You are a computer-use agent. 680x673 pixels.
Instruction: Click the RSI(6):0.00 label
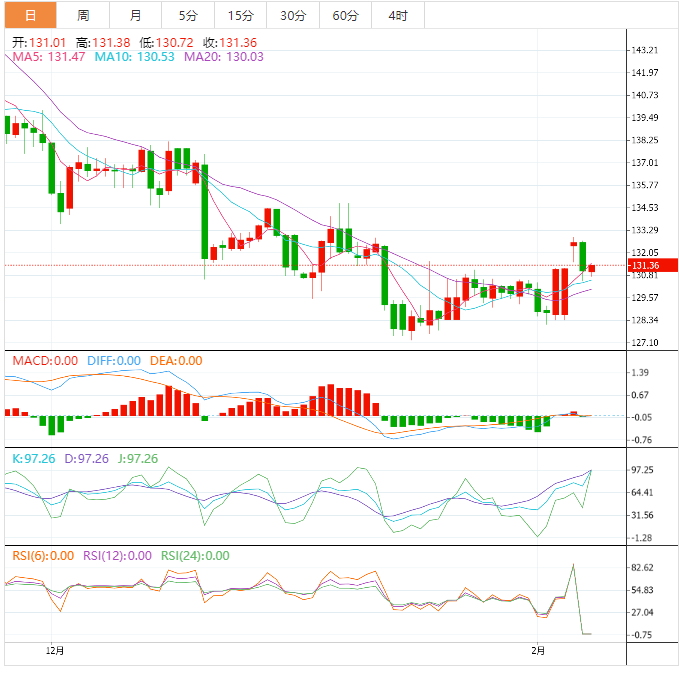(x=43, y=556)
